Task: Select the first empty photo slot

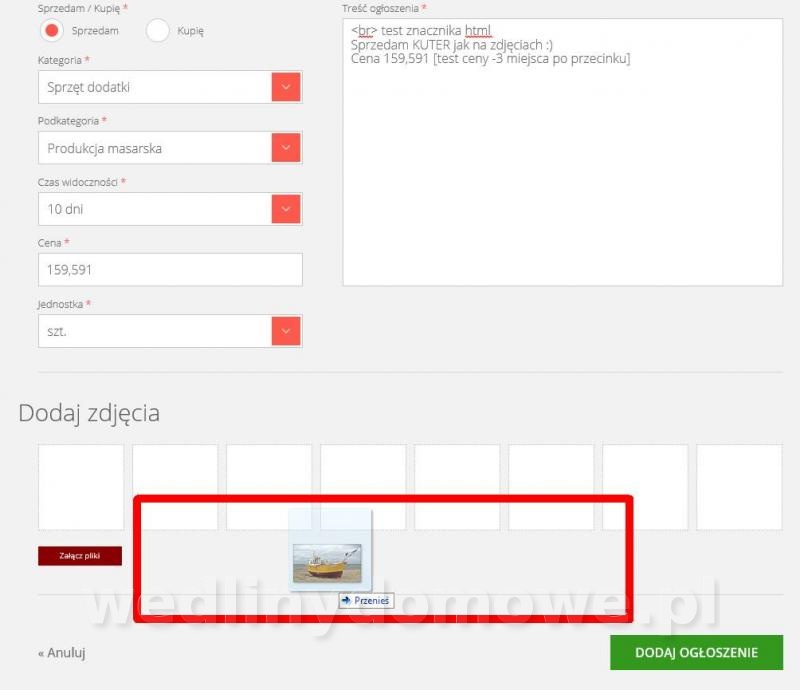Action: 81,487
